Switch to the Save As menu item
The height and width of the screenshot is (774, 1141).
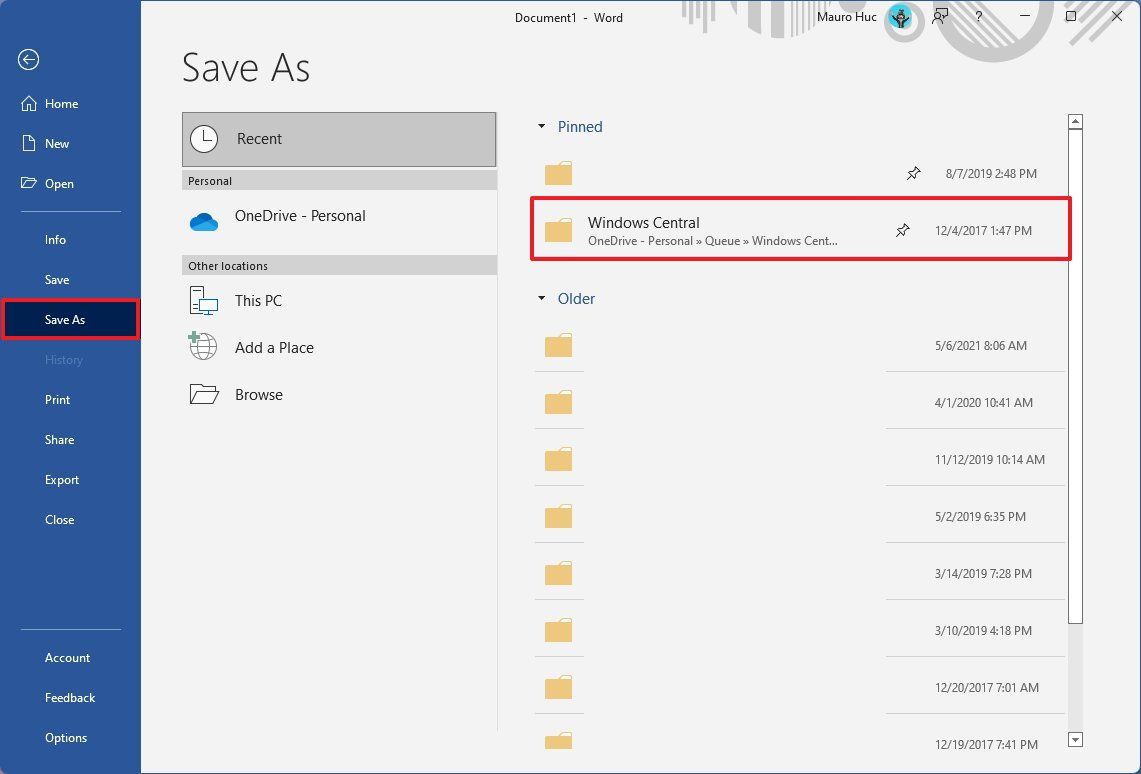click(x=65, y=319)
